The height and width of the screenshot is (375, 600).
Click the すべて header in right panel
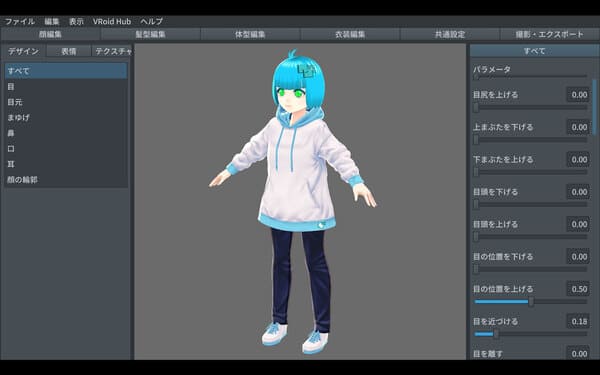(x=535, y=51)
